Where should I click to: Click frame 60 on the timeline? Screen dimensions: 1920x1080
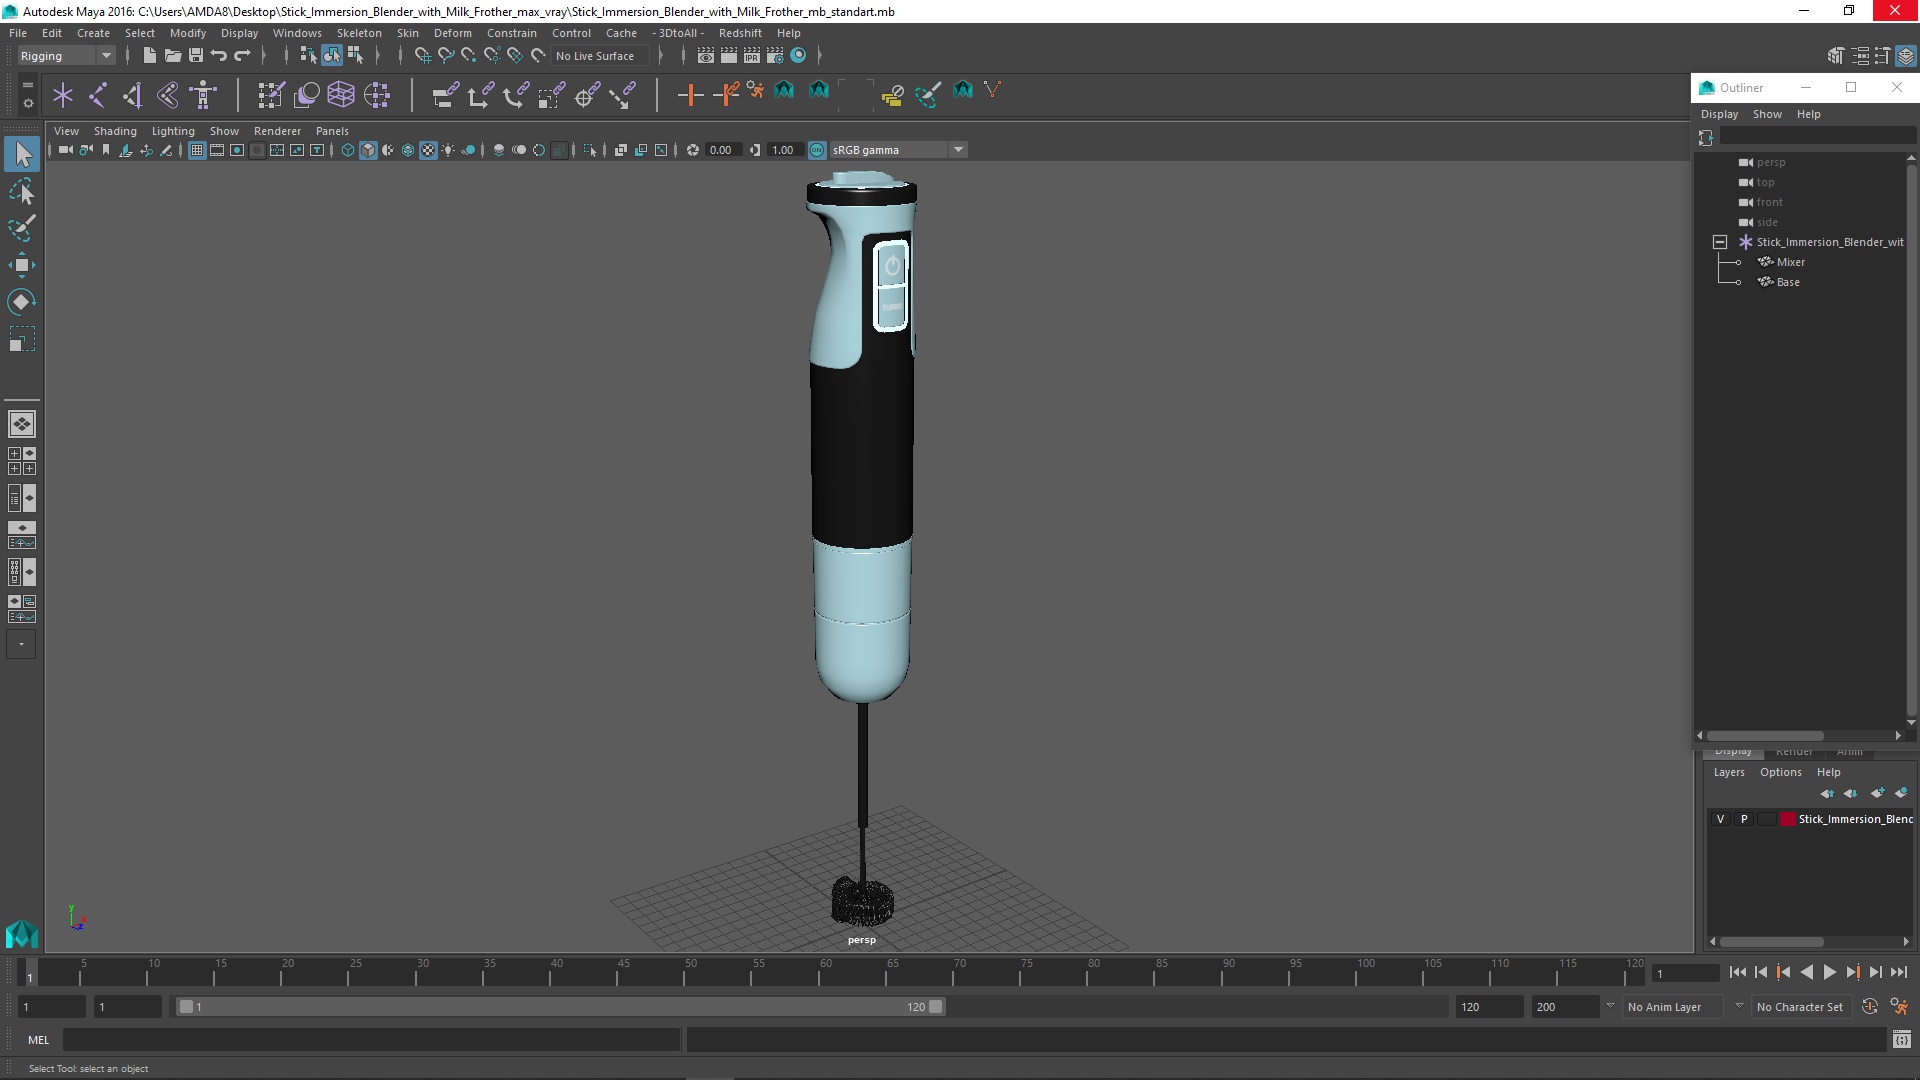coord(826,972)
